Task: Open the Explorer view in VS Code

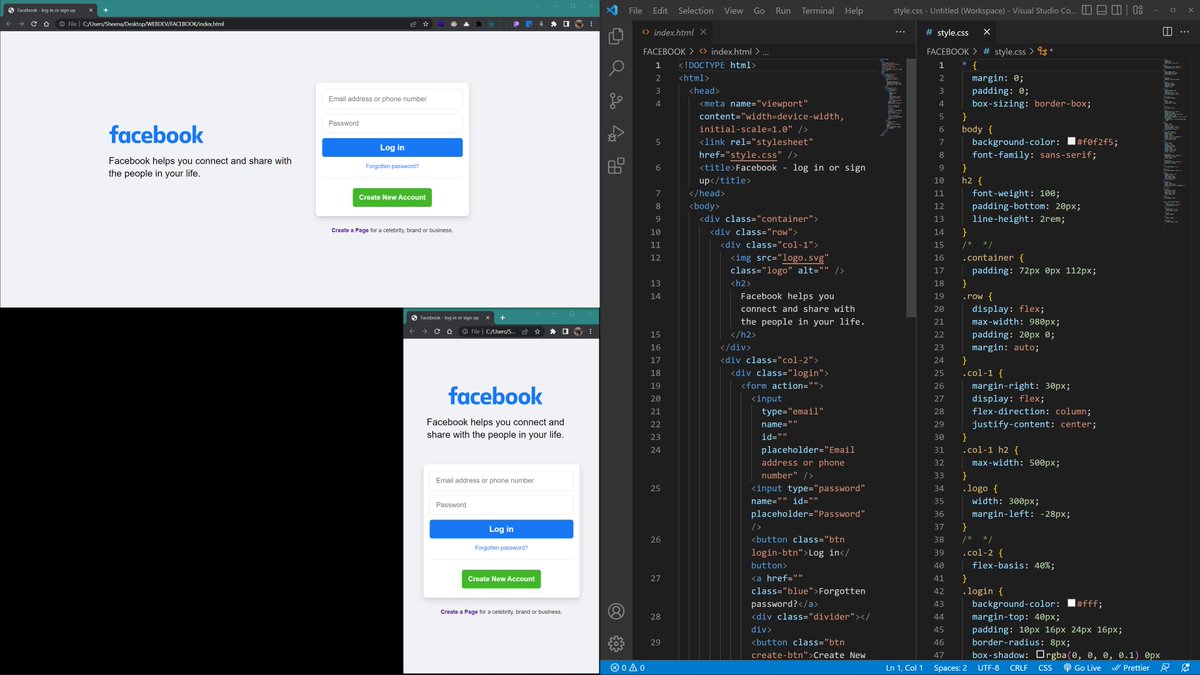Action: click(616, 36)
